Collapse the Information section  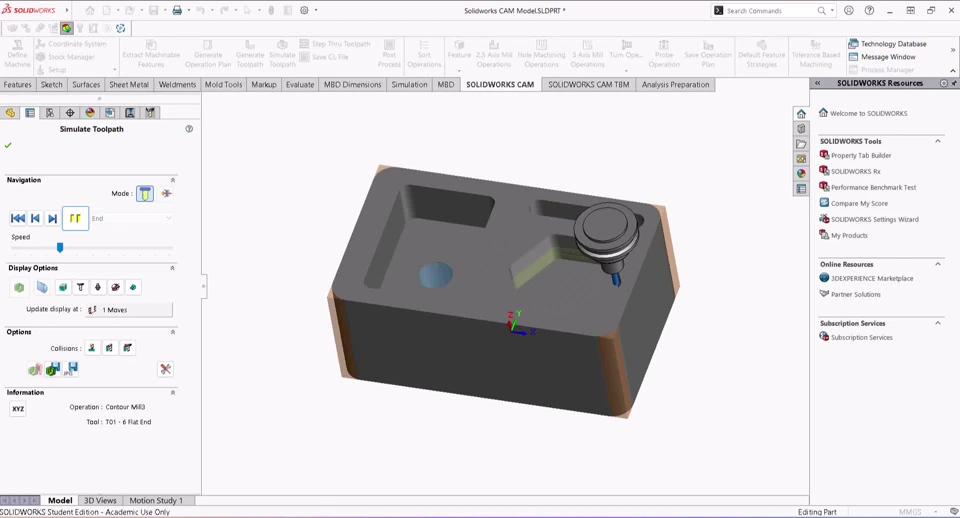[x=173, y=392]
